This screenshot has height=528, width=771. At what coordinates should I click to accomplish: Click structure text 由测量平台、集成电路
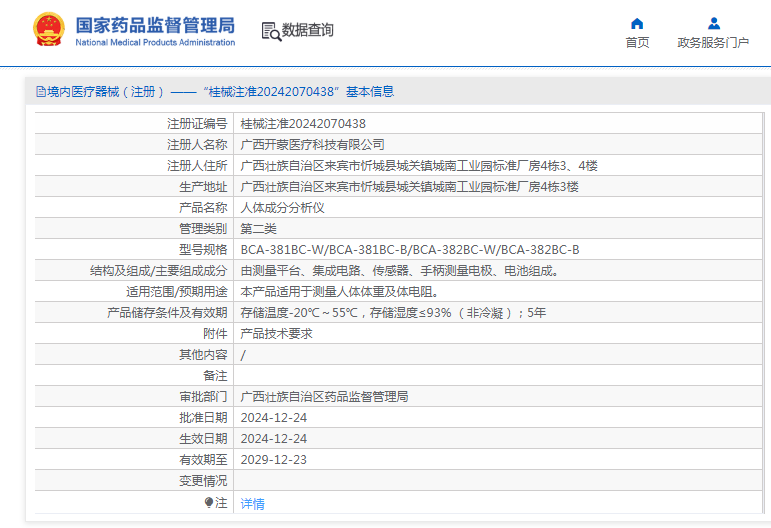[399, 271]
